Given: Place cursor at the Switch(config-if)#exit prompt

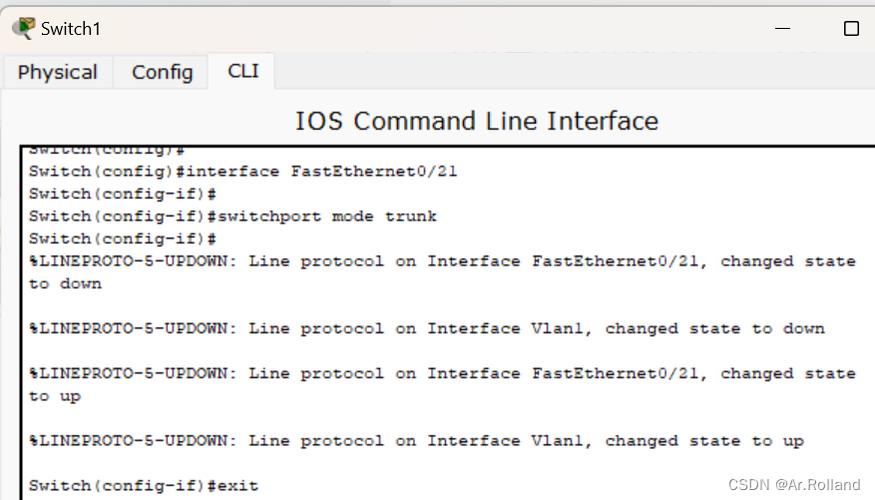Looking at the screenshot, I should point(144,486).
